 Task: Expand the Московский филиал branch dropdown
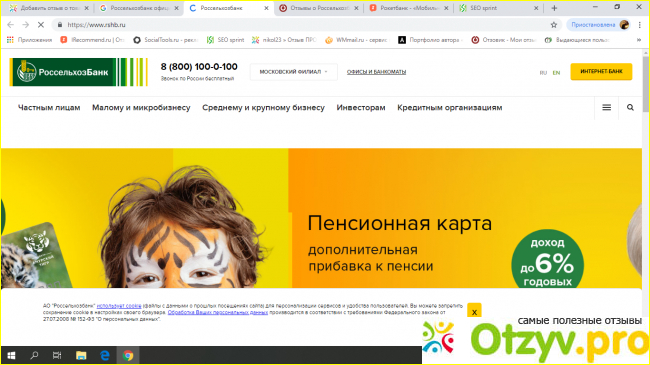tap(293, 72)
